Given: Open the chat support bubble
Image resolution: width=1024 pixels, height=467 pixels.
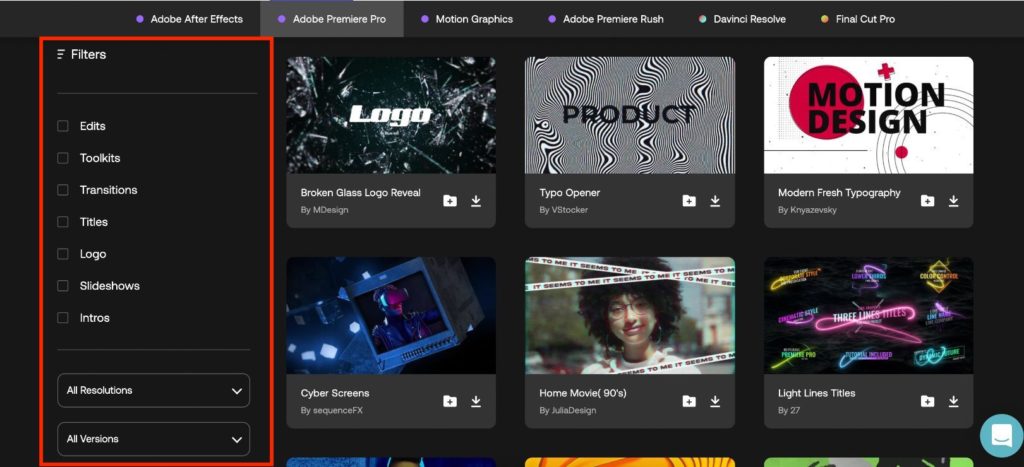Looking at the screenshot, I should point(1000,434).
